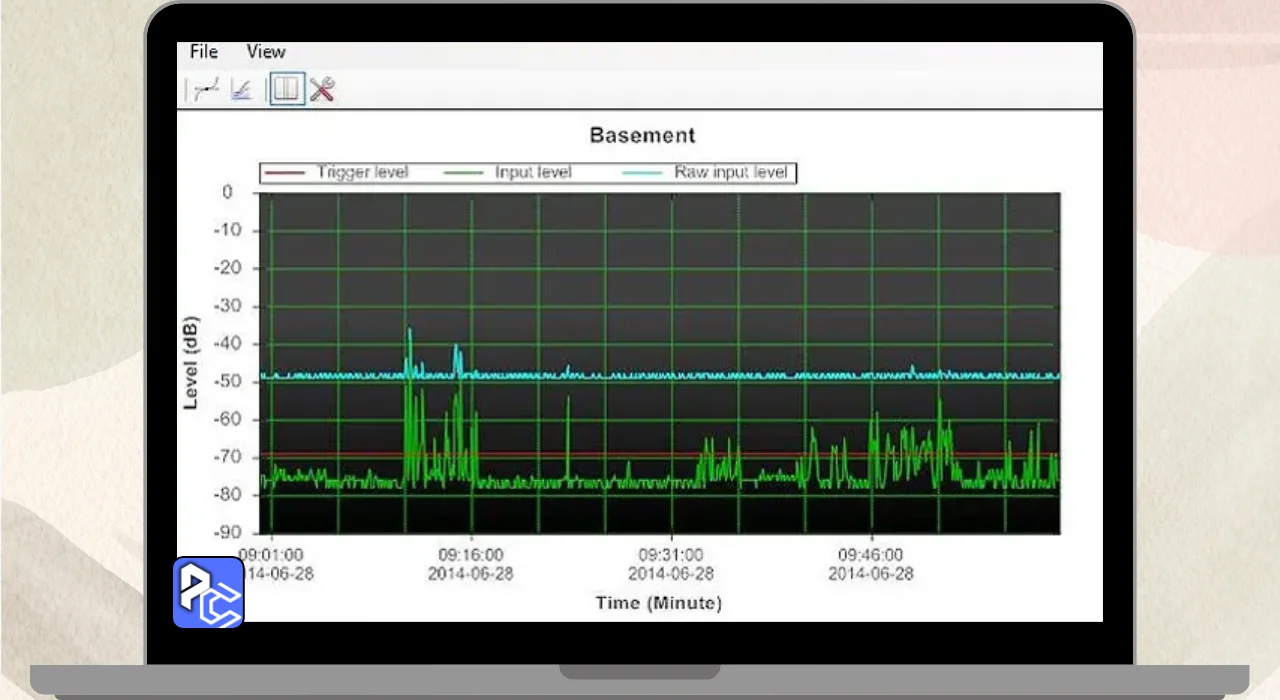The image size is (1280, 700).
Task: Click the Level (dB) axis title
Action: (191, 363)
